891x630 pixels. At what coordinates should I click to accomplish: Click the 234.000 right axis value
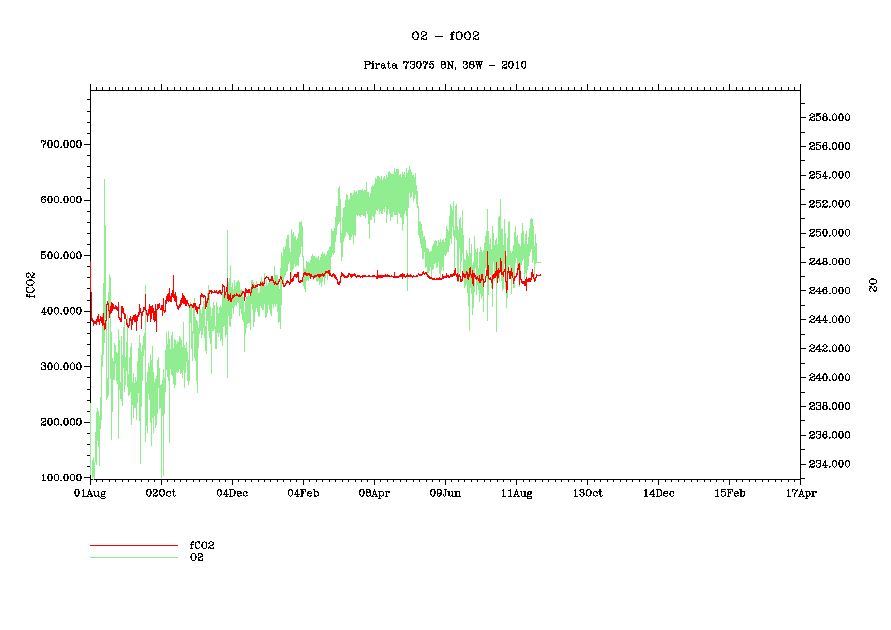(x=829, y=464)
